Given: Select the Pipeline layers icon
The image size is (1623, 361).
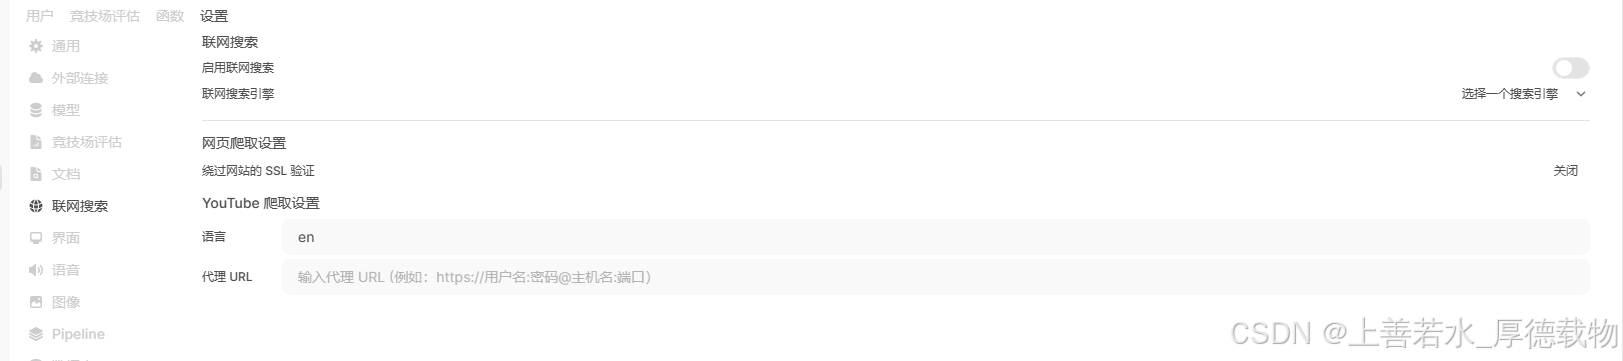Looking at the screenshot, I should pos(36,334).
